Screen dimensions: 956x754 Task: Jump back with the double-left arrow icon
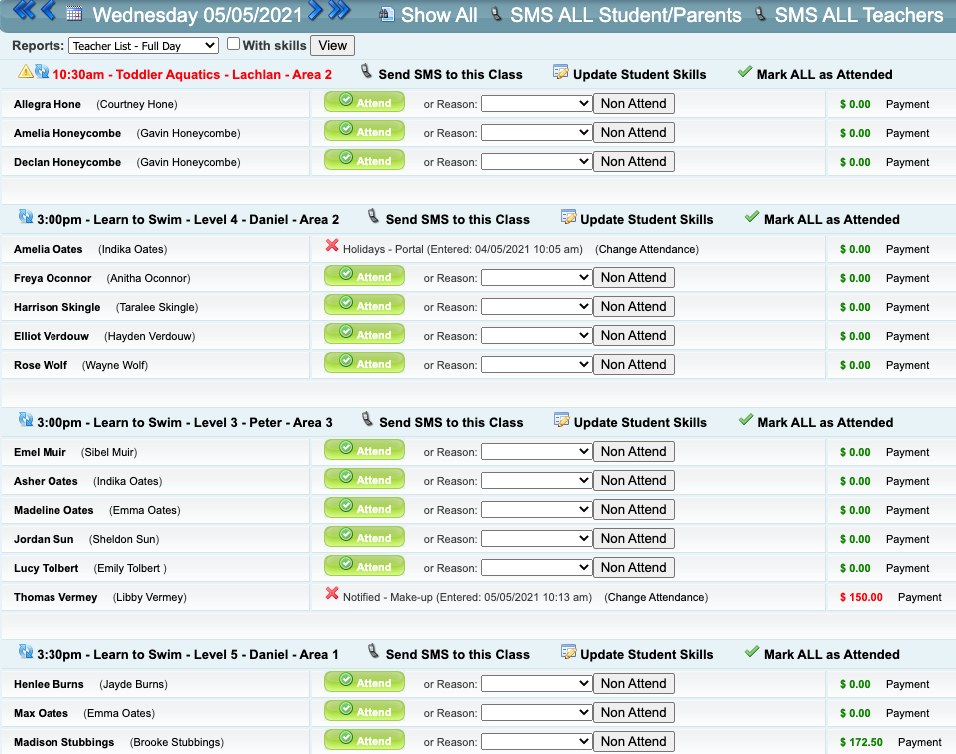click(24, 10)
